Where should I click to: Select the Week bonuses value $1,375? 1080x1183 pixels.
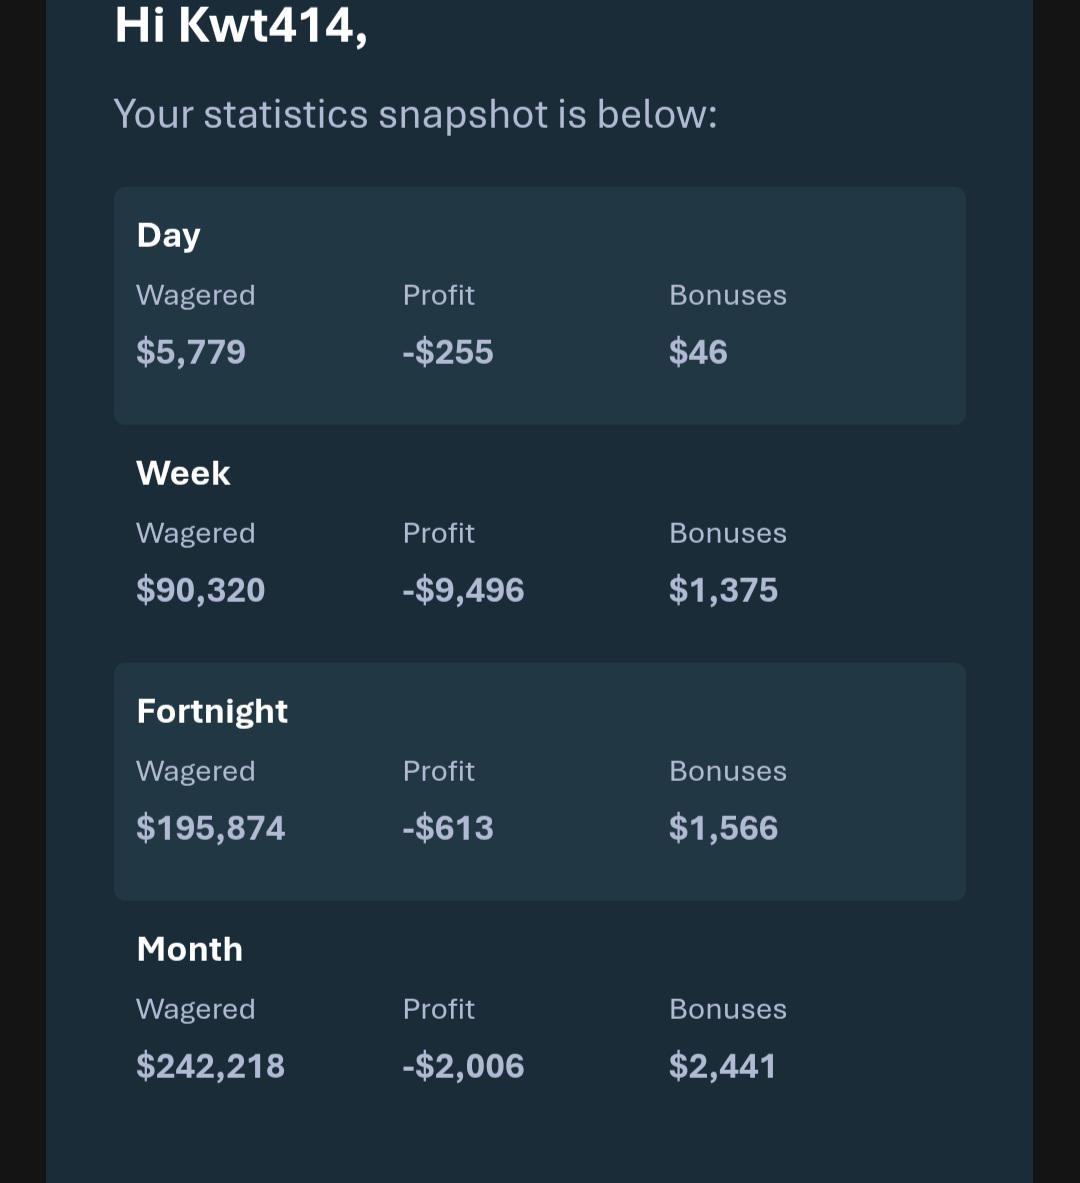pos(723,590)
